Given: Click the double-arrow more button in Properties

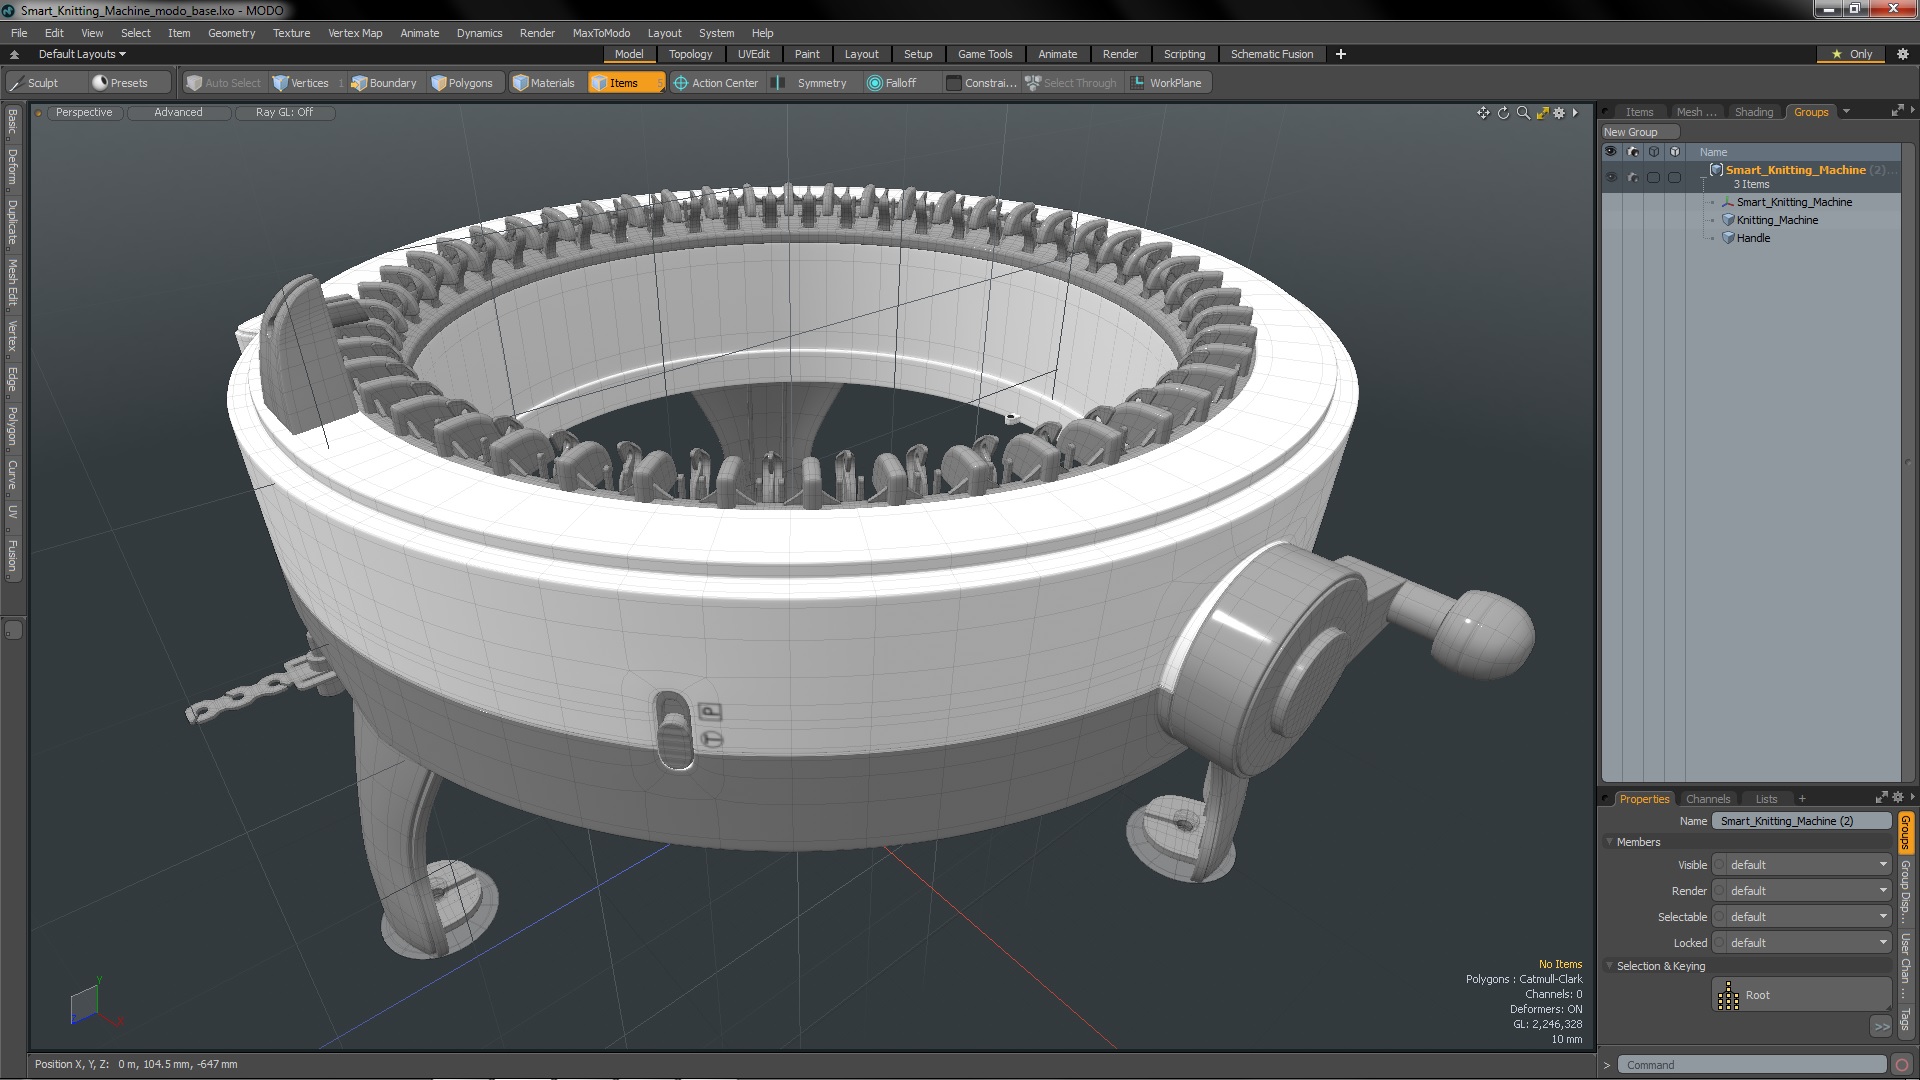Looking at the screenshot, I should click(1881, 1026).
